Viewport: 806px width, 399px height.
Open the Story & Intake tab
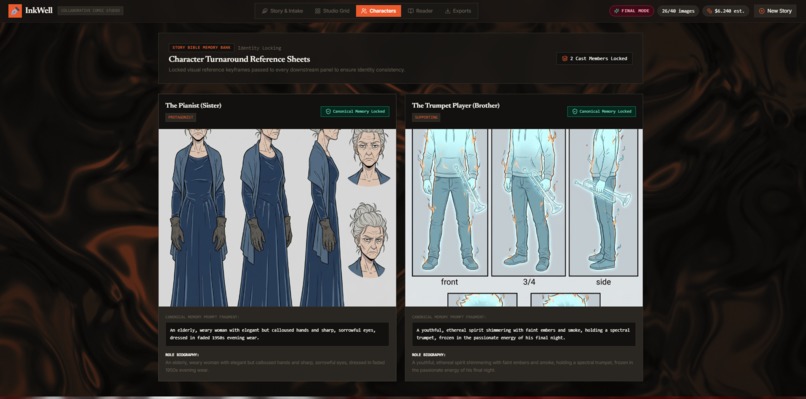pyautogui.click(x=282, y=11)
